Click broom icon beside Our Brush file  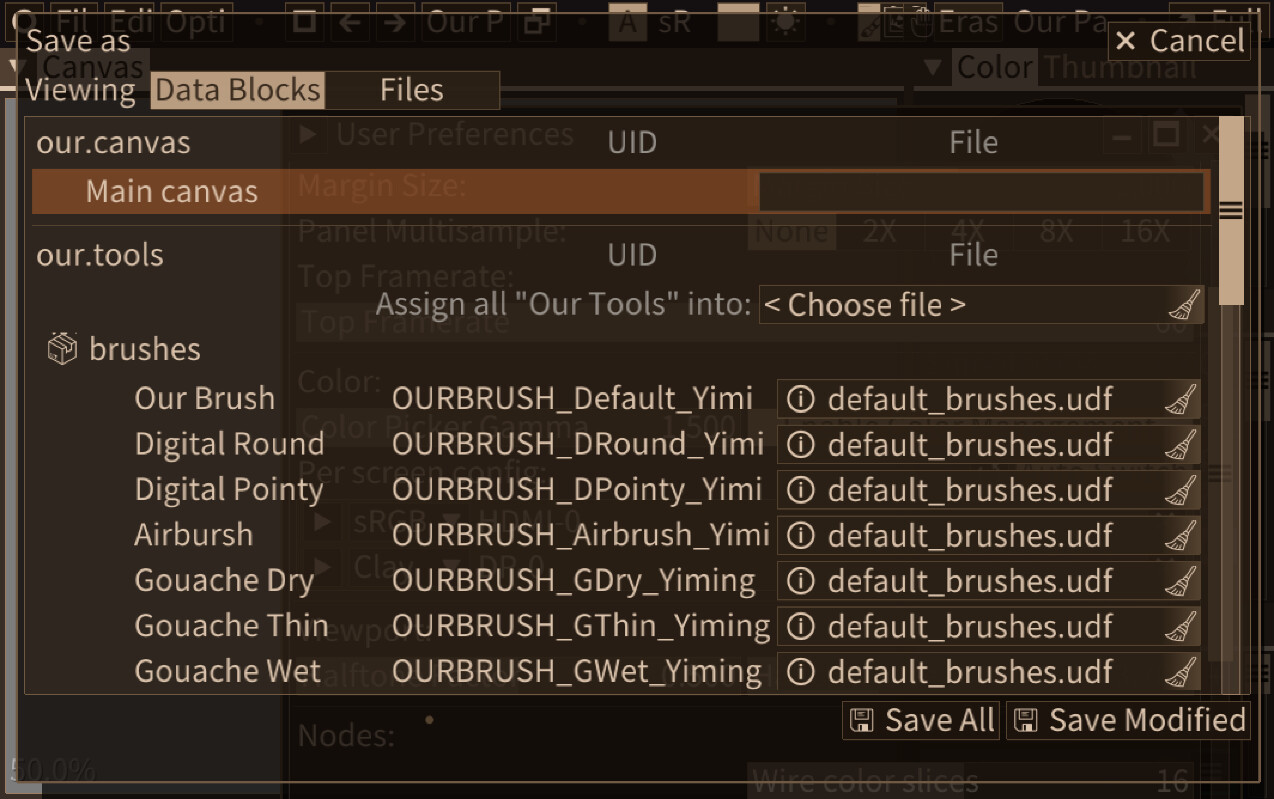click(1182, 399)
